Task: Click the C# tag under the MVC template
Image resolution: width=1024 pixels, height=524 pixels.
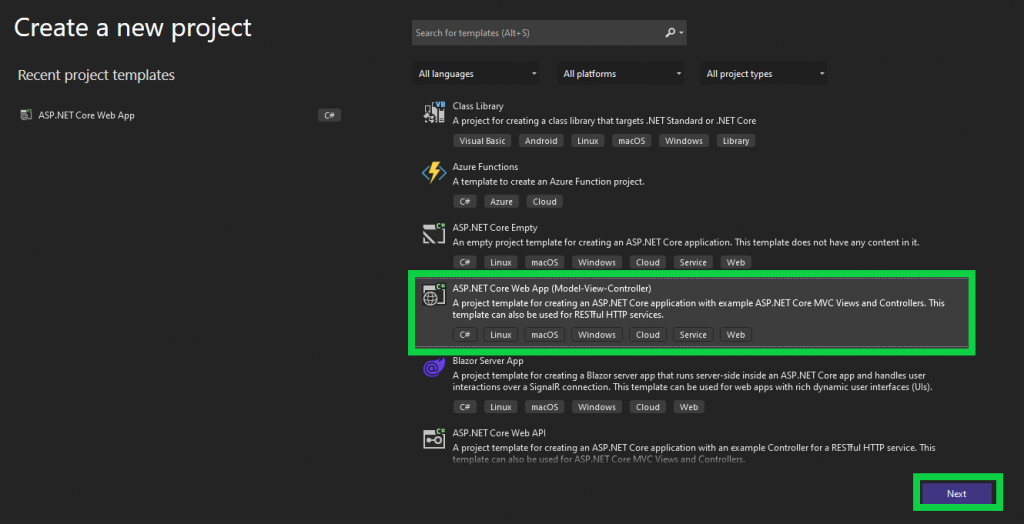Action: (465, 335)
